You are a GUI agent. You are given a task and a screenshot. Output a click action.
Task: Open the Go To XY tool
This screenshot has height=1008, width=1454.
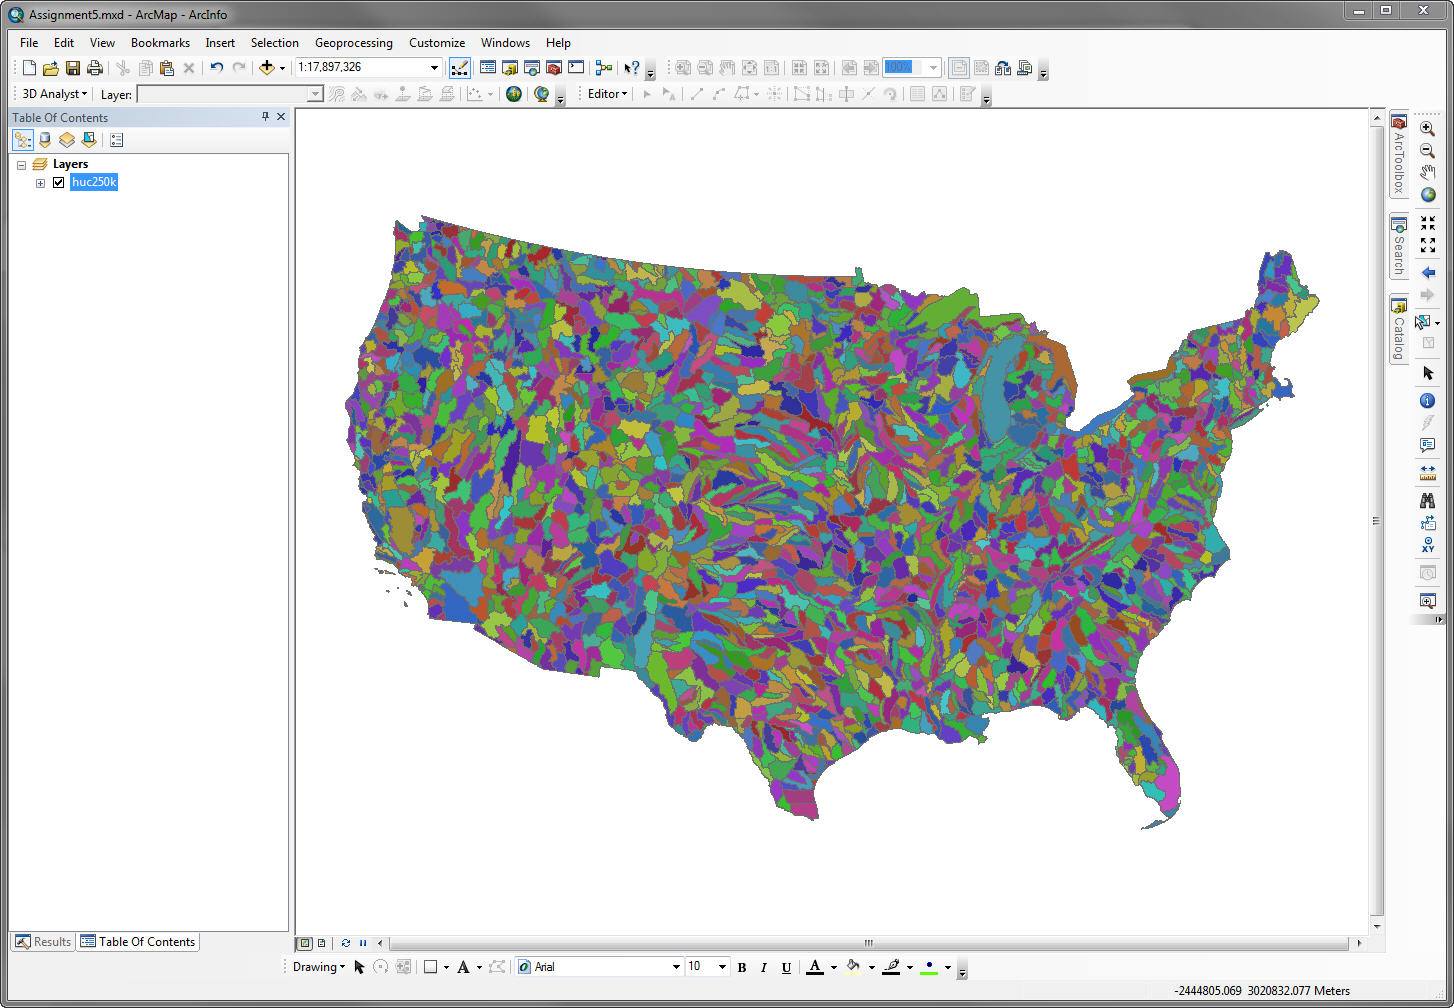tap(1427, 545)
